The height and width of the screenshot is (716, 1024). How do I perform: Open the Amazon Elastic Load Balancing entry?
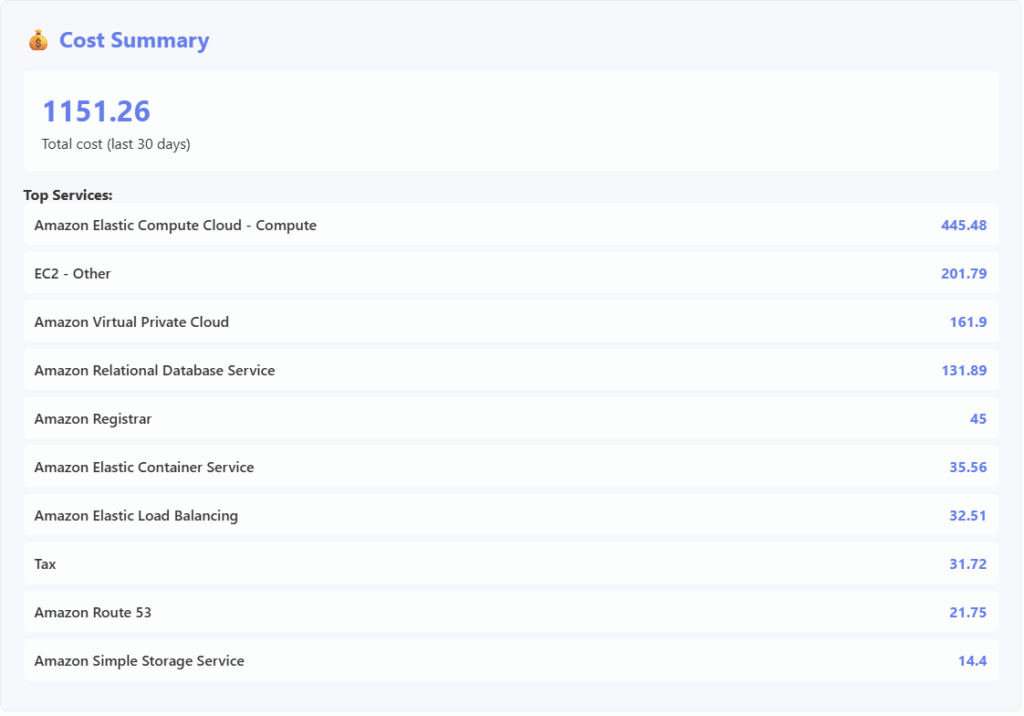[x=136, y=516]
